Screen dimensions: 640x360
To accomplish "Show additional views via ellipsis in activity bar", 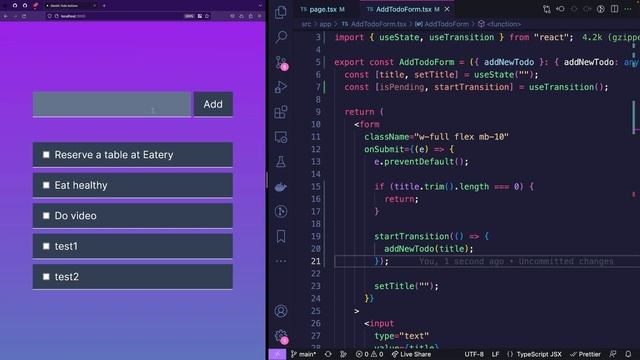I will (x=281, y=261).
